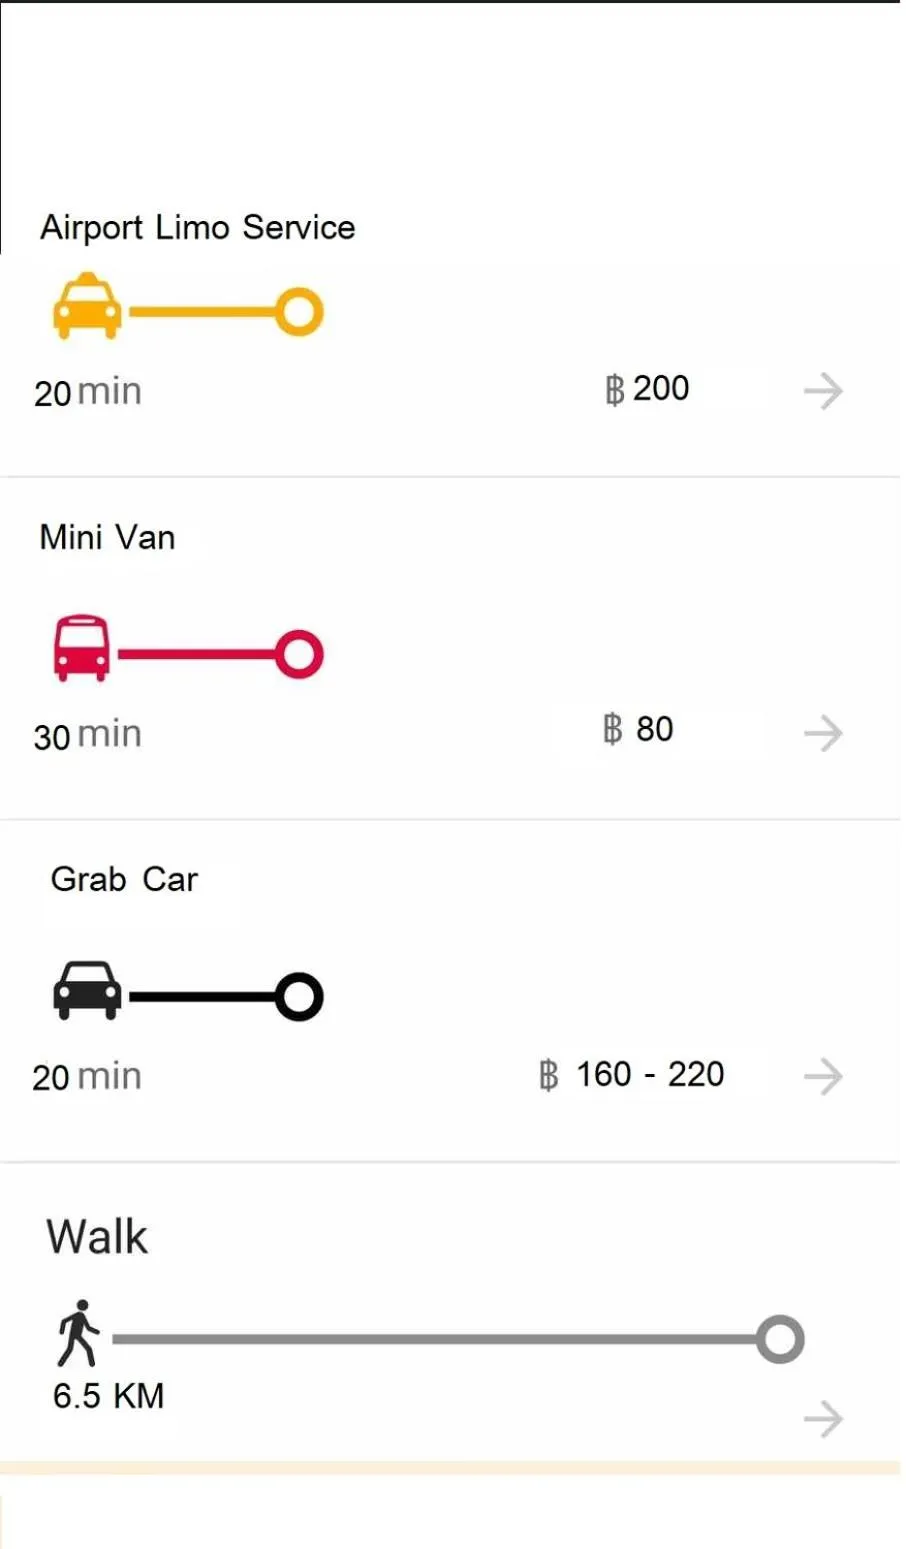This screenshot has height=1549, width=906.
Task: Click the red route endpoint circle
Action: click(x=299, y=655)
